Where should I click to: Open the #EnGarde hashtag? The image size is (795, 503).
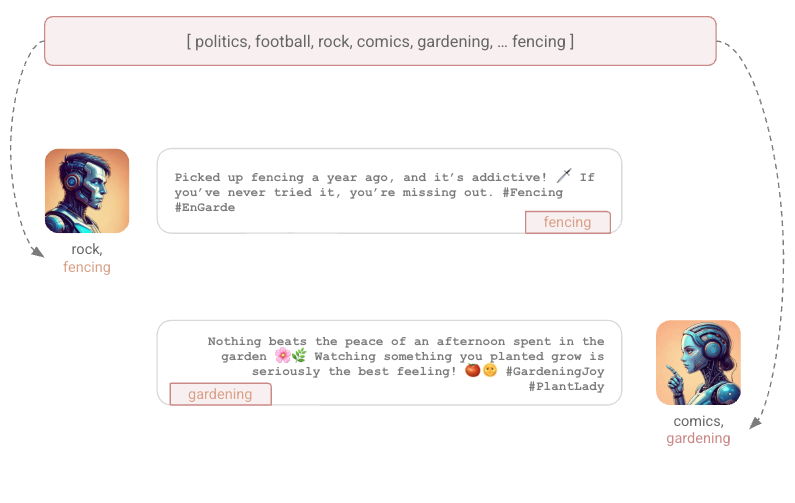205,208
